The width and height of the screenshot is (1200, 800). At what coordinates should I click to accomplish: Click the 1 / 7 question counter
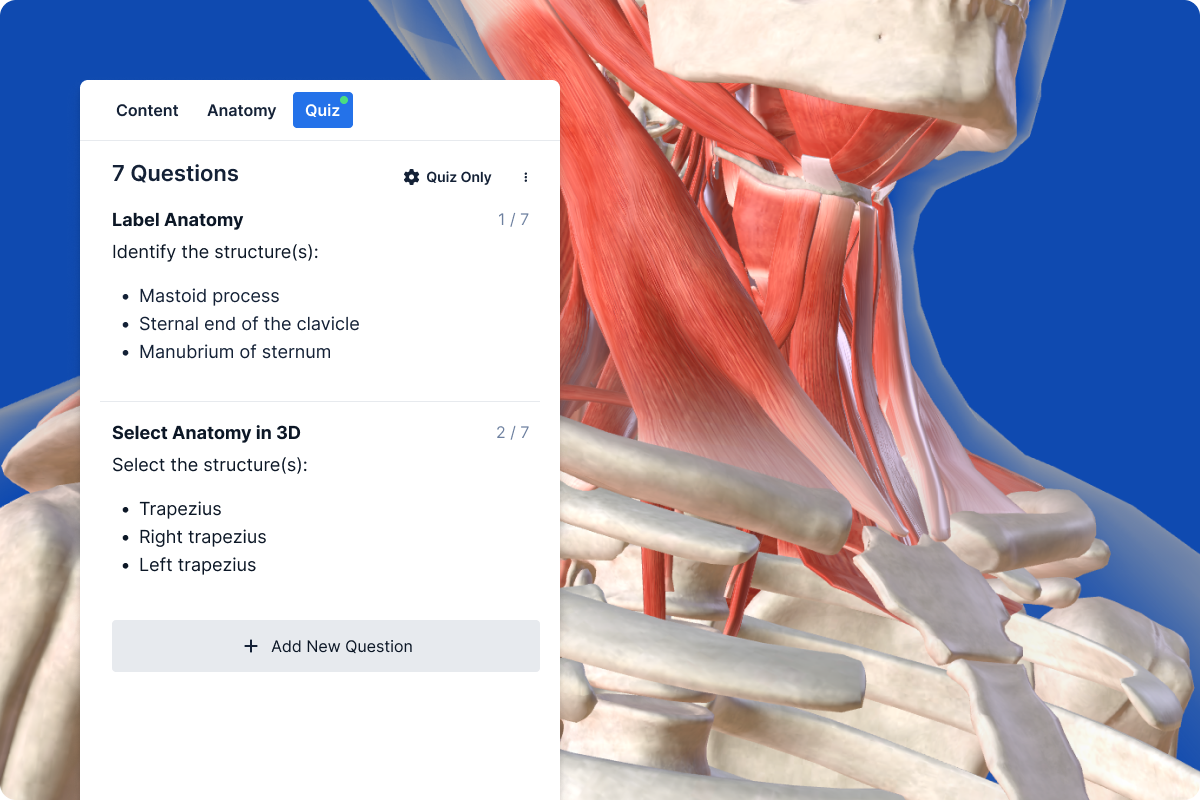point(513,220)
